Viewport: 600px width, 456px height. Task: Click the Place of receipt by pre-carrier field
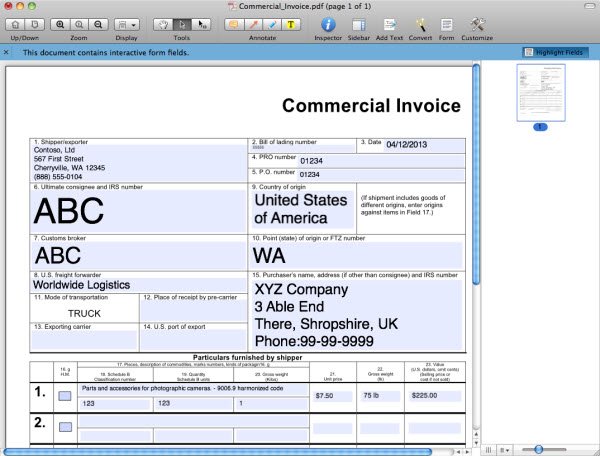[194, 311]
